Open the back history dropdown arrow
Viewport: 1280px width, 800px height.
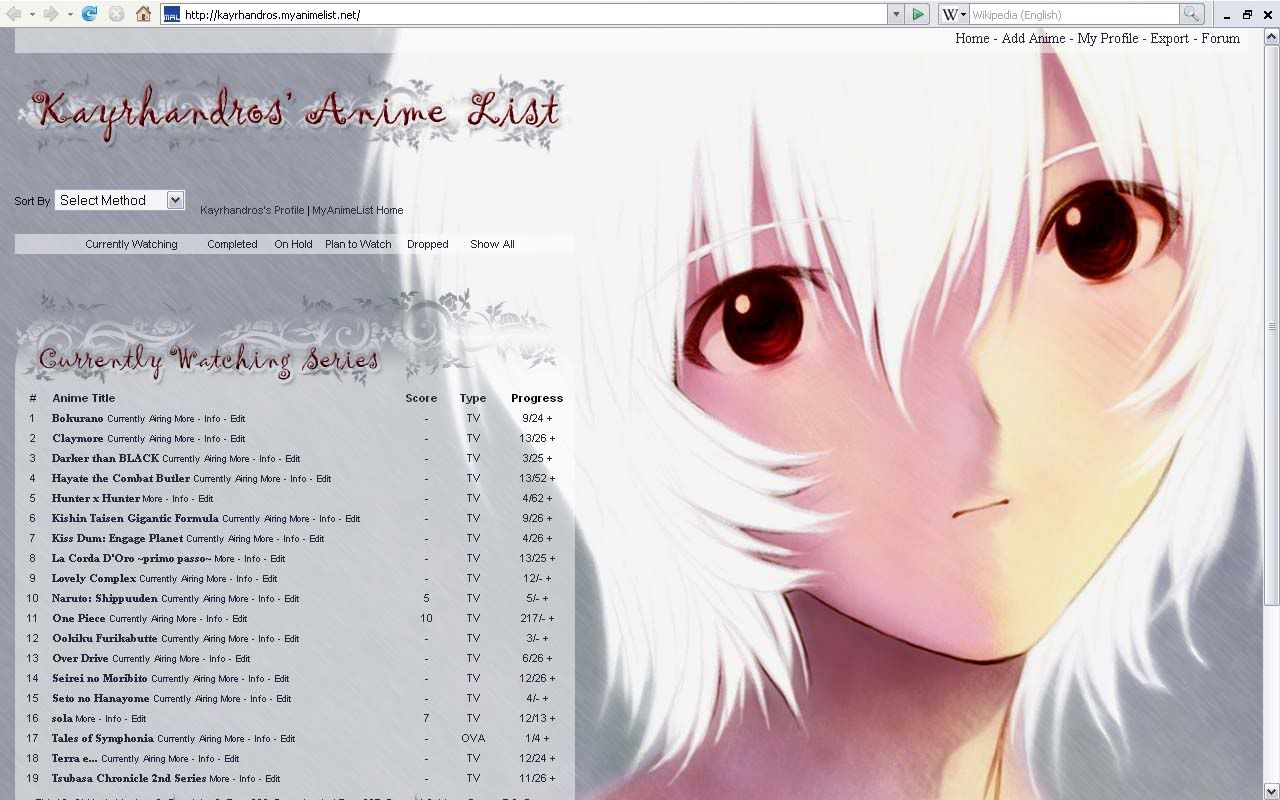pos(32,14)
